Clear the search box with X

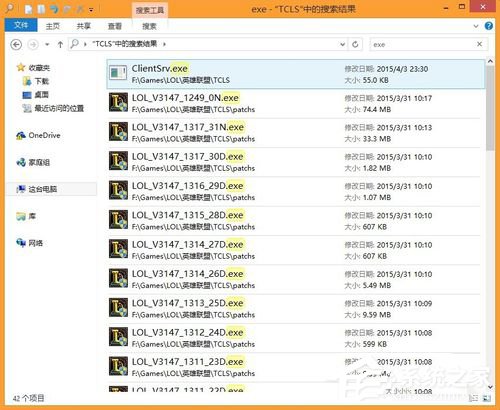(480, 44)
